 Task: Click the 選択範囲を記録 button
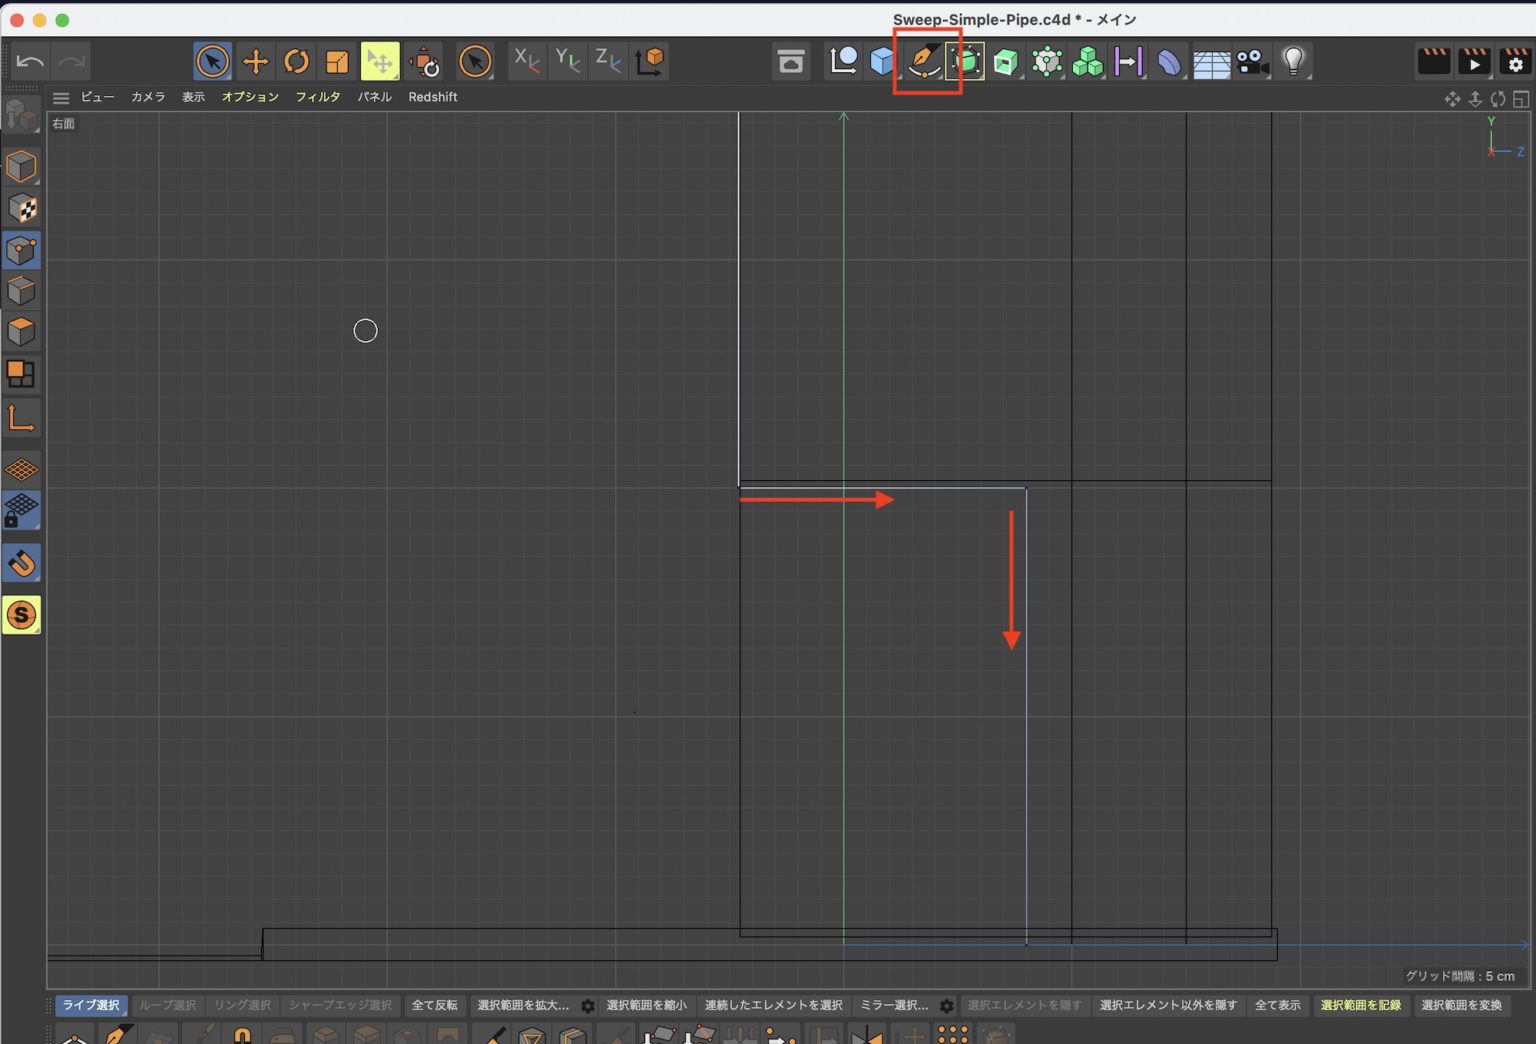point(1361,1006)
